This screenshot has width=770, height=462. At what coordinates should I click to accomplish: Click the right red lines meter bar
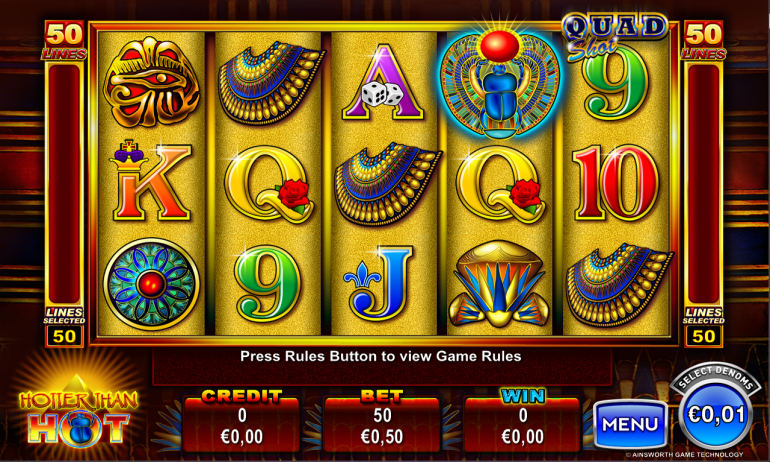pyautogui.click(x=703, y=184)
